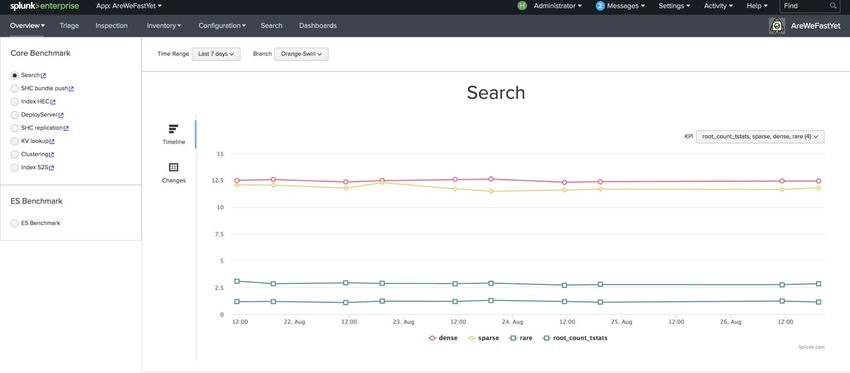
Task: Expand the App: AreWeFastYet dropdown
Action: coord(128,6)
